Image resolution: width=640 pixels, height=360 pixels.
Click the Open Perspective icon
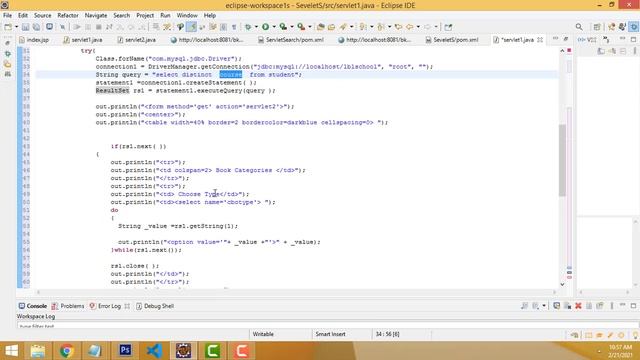(x=597, y=27)
